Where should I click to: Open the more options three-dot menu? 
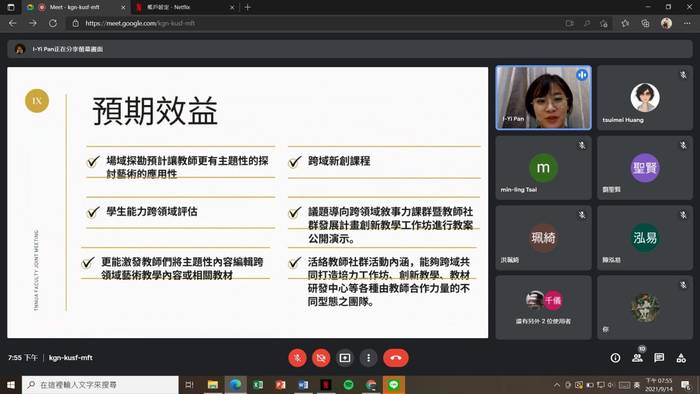coord(368,358)
